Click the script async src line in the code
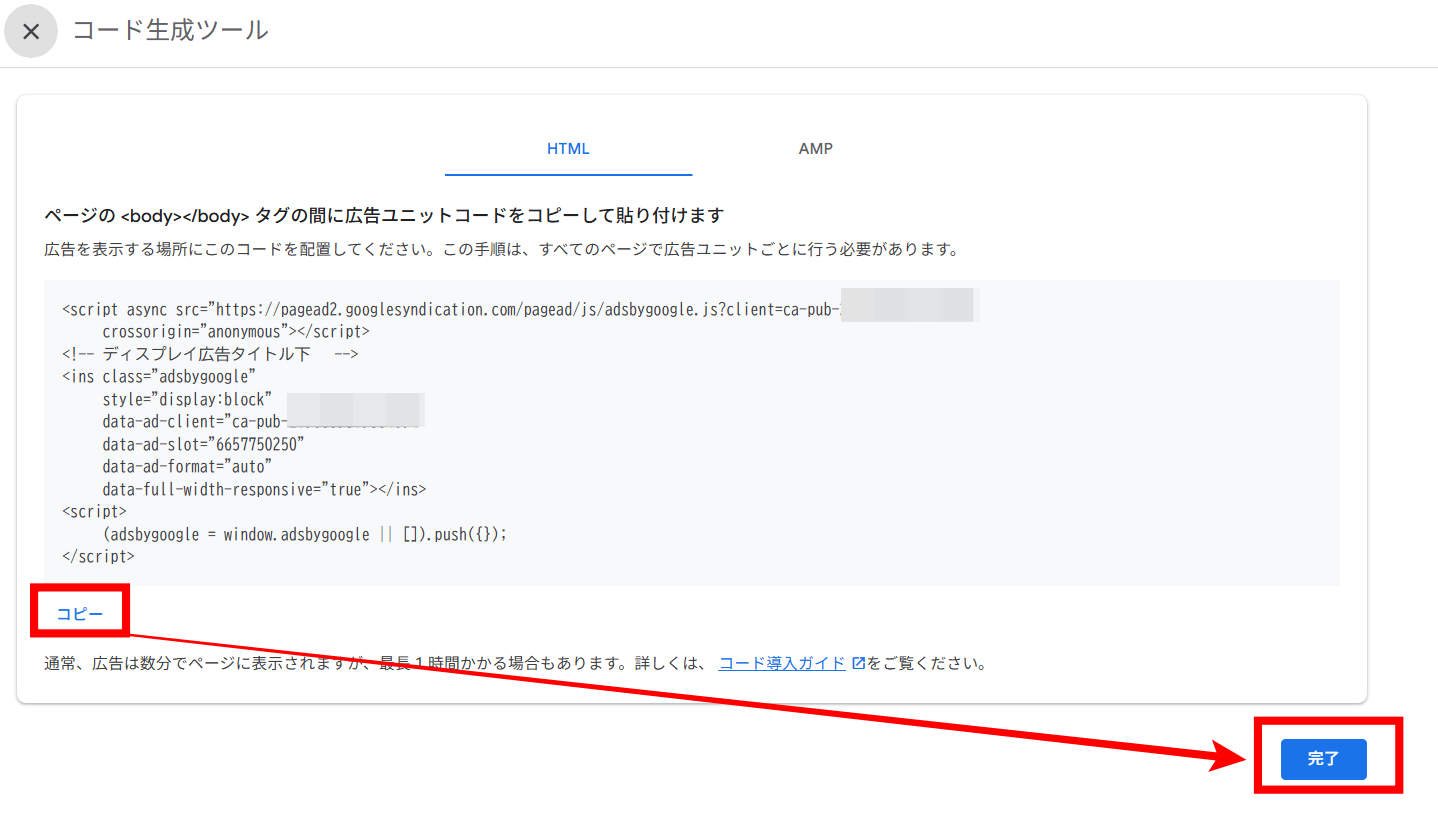This screenshot has height=815, width=1438. tap(450, 309)
